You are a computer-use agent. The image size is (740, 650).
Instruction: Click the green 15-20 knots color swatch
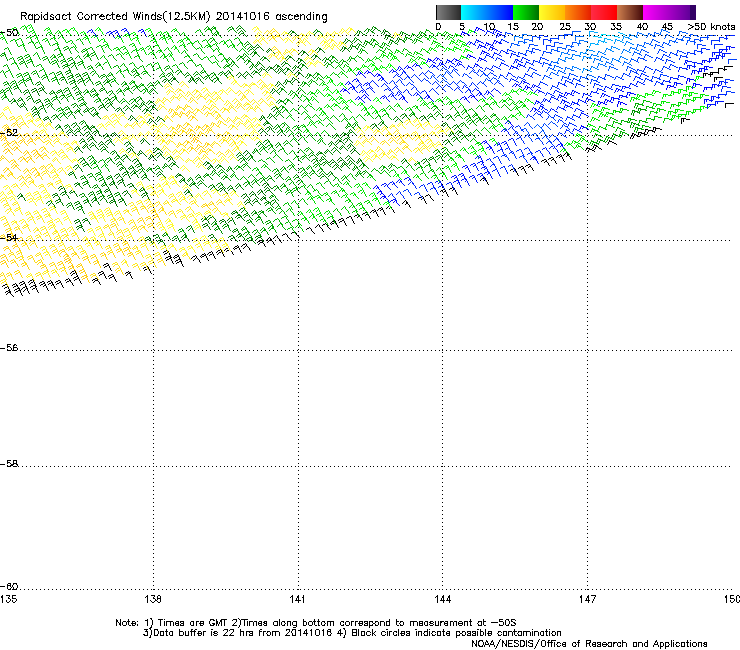pyautogui.click(x=526, y=12)
